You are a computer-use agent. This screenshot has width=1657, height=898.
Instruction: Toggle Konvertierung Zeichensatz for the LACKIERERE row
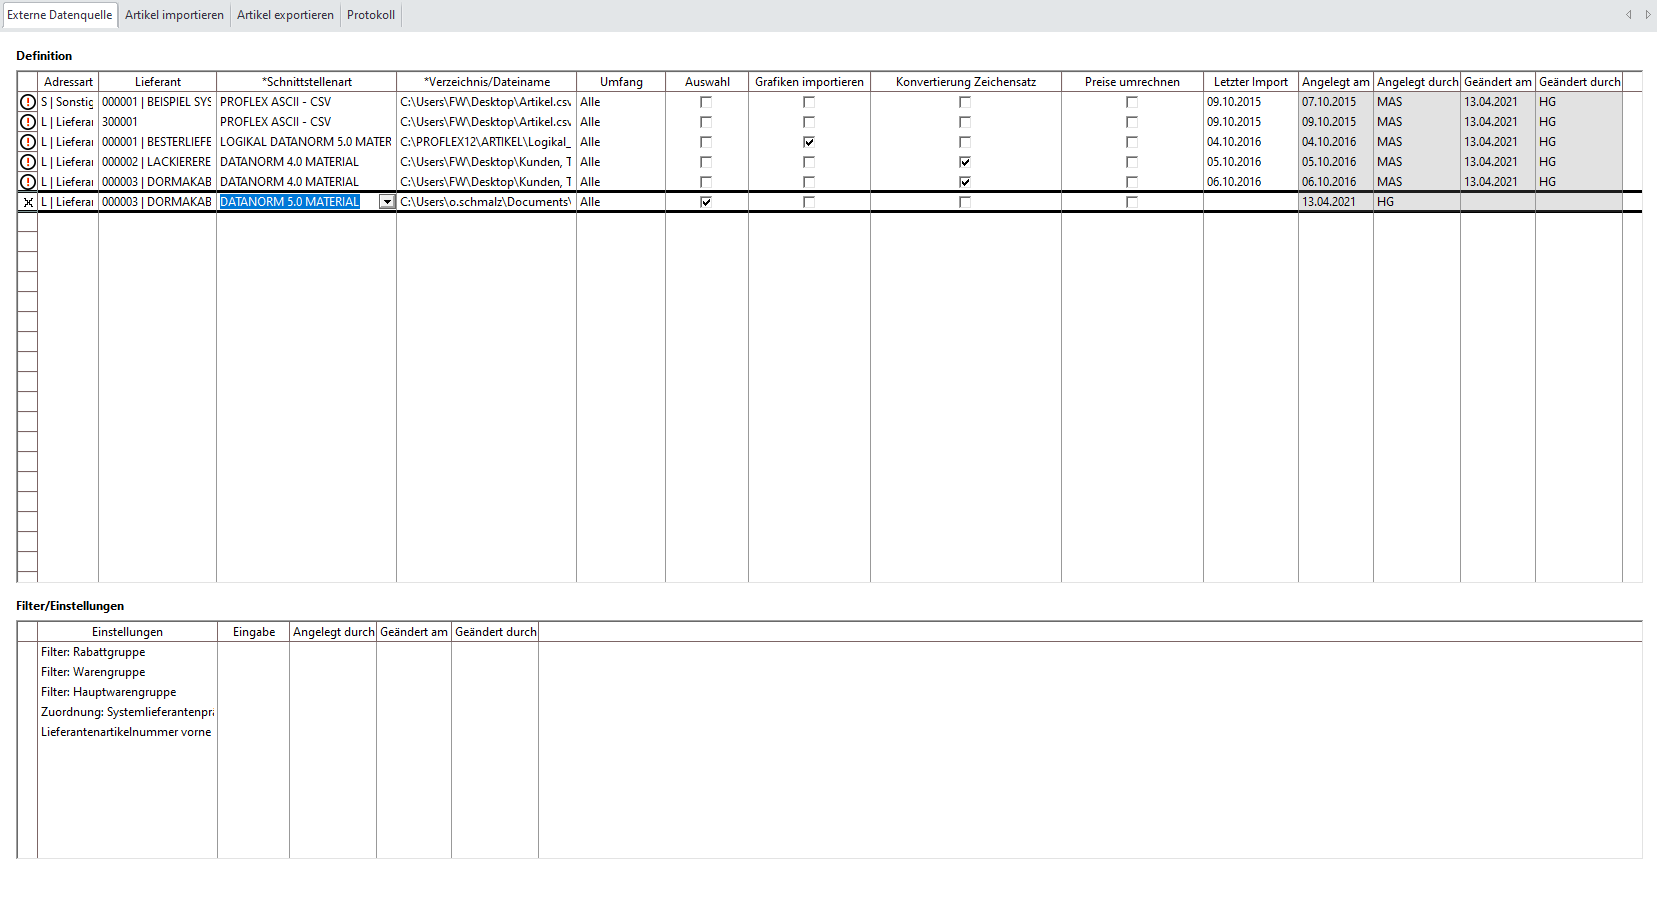(965, 162)
